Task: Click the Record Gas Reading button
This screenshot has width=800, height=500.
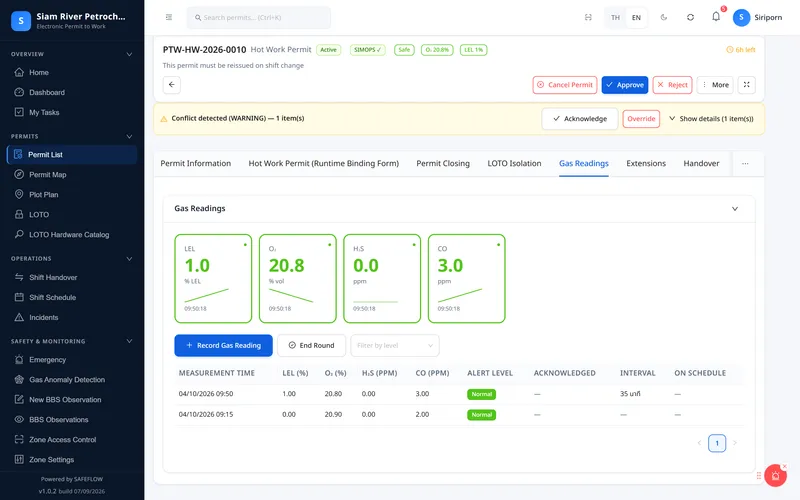Action: (223, 345)
